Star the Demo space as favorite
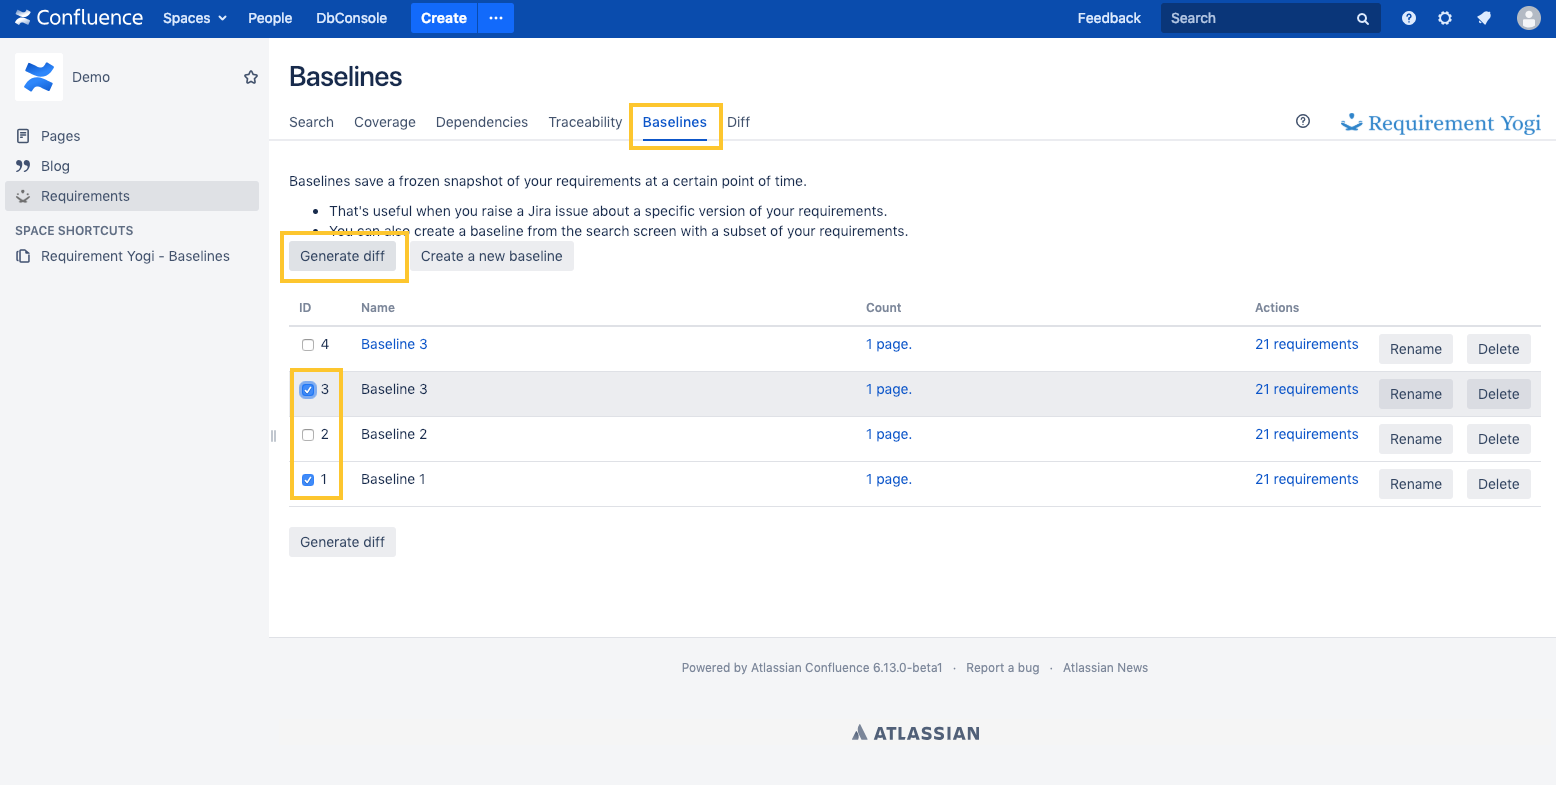The image size is (1556, 785). tap(251, 77)
